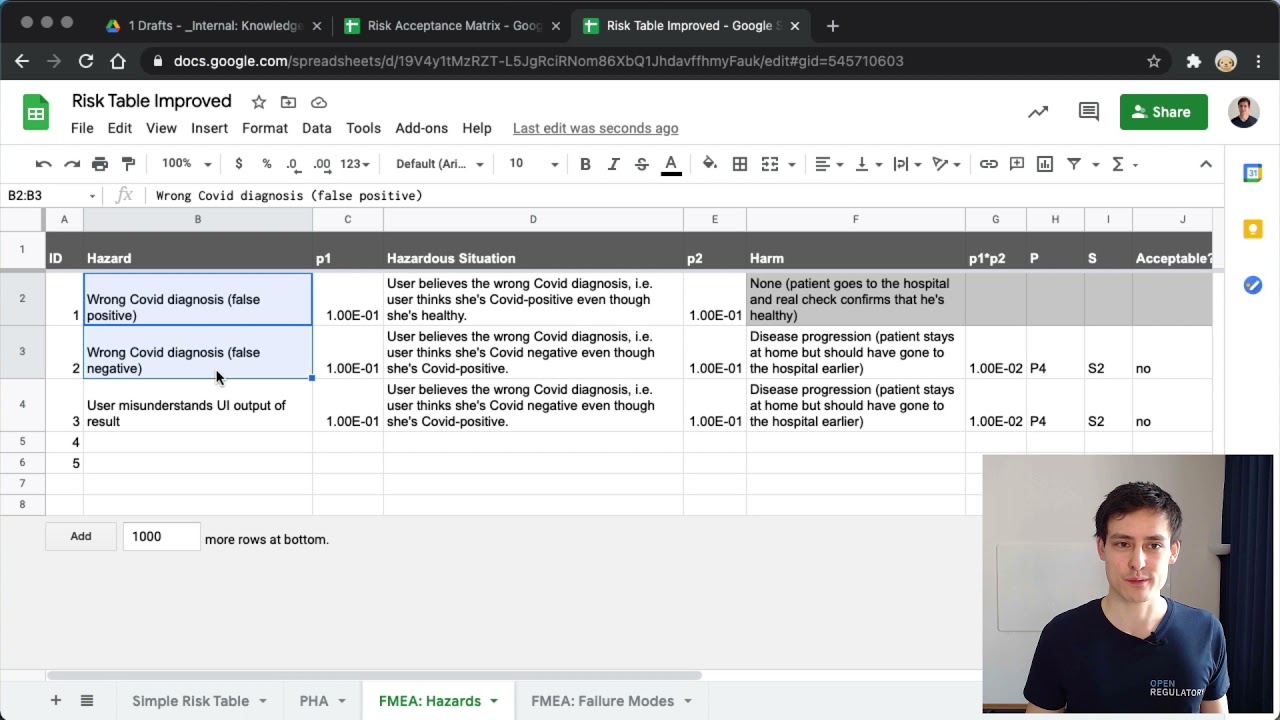
Task: Open the Format menu
Action: pos(265,128)
